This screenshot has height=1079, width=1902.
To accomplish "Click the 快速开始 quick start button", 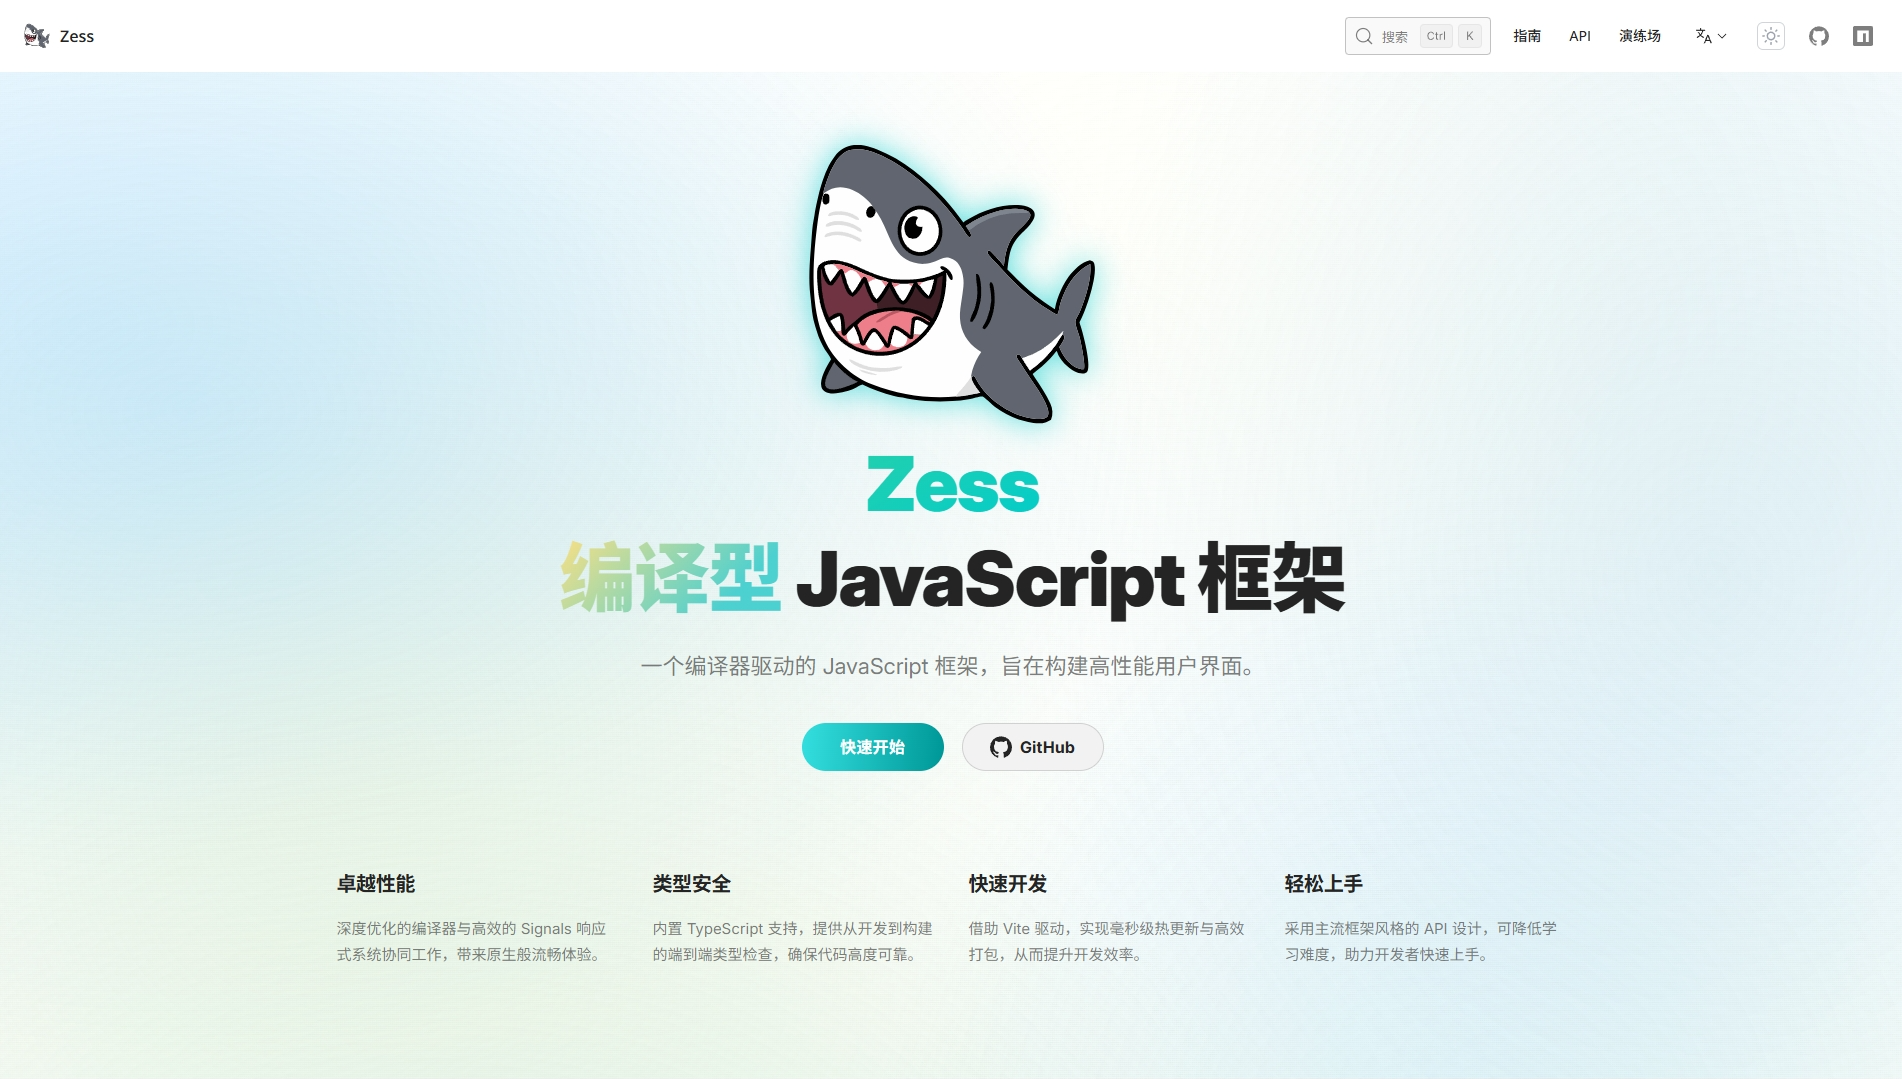I will pyautogui.click(x=873, y=747).
